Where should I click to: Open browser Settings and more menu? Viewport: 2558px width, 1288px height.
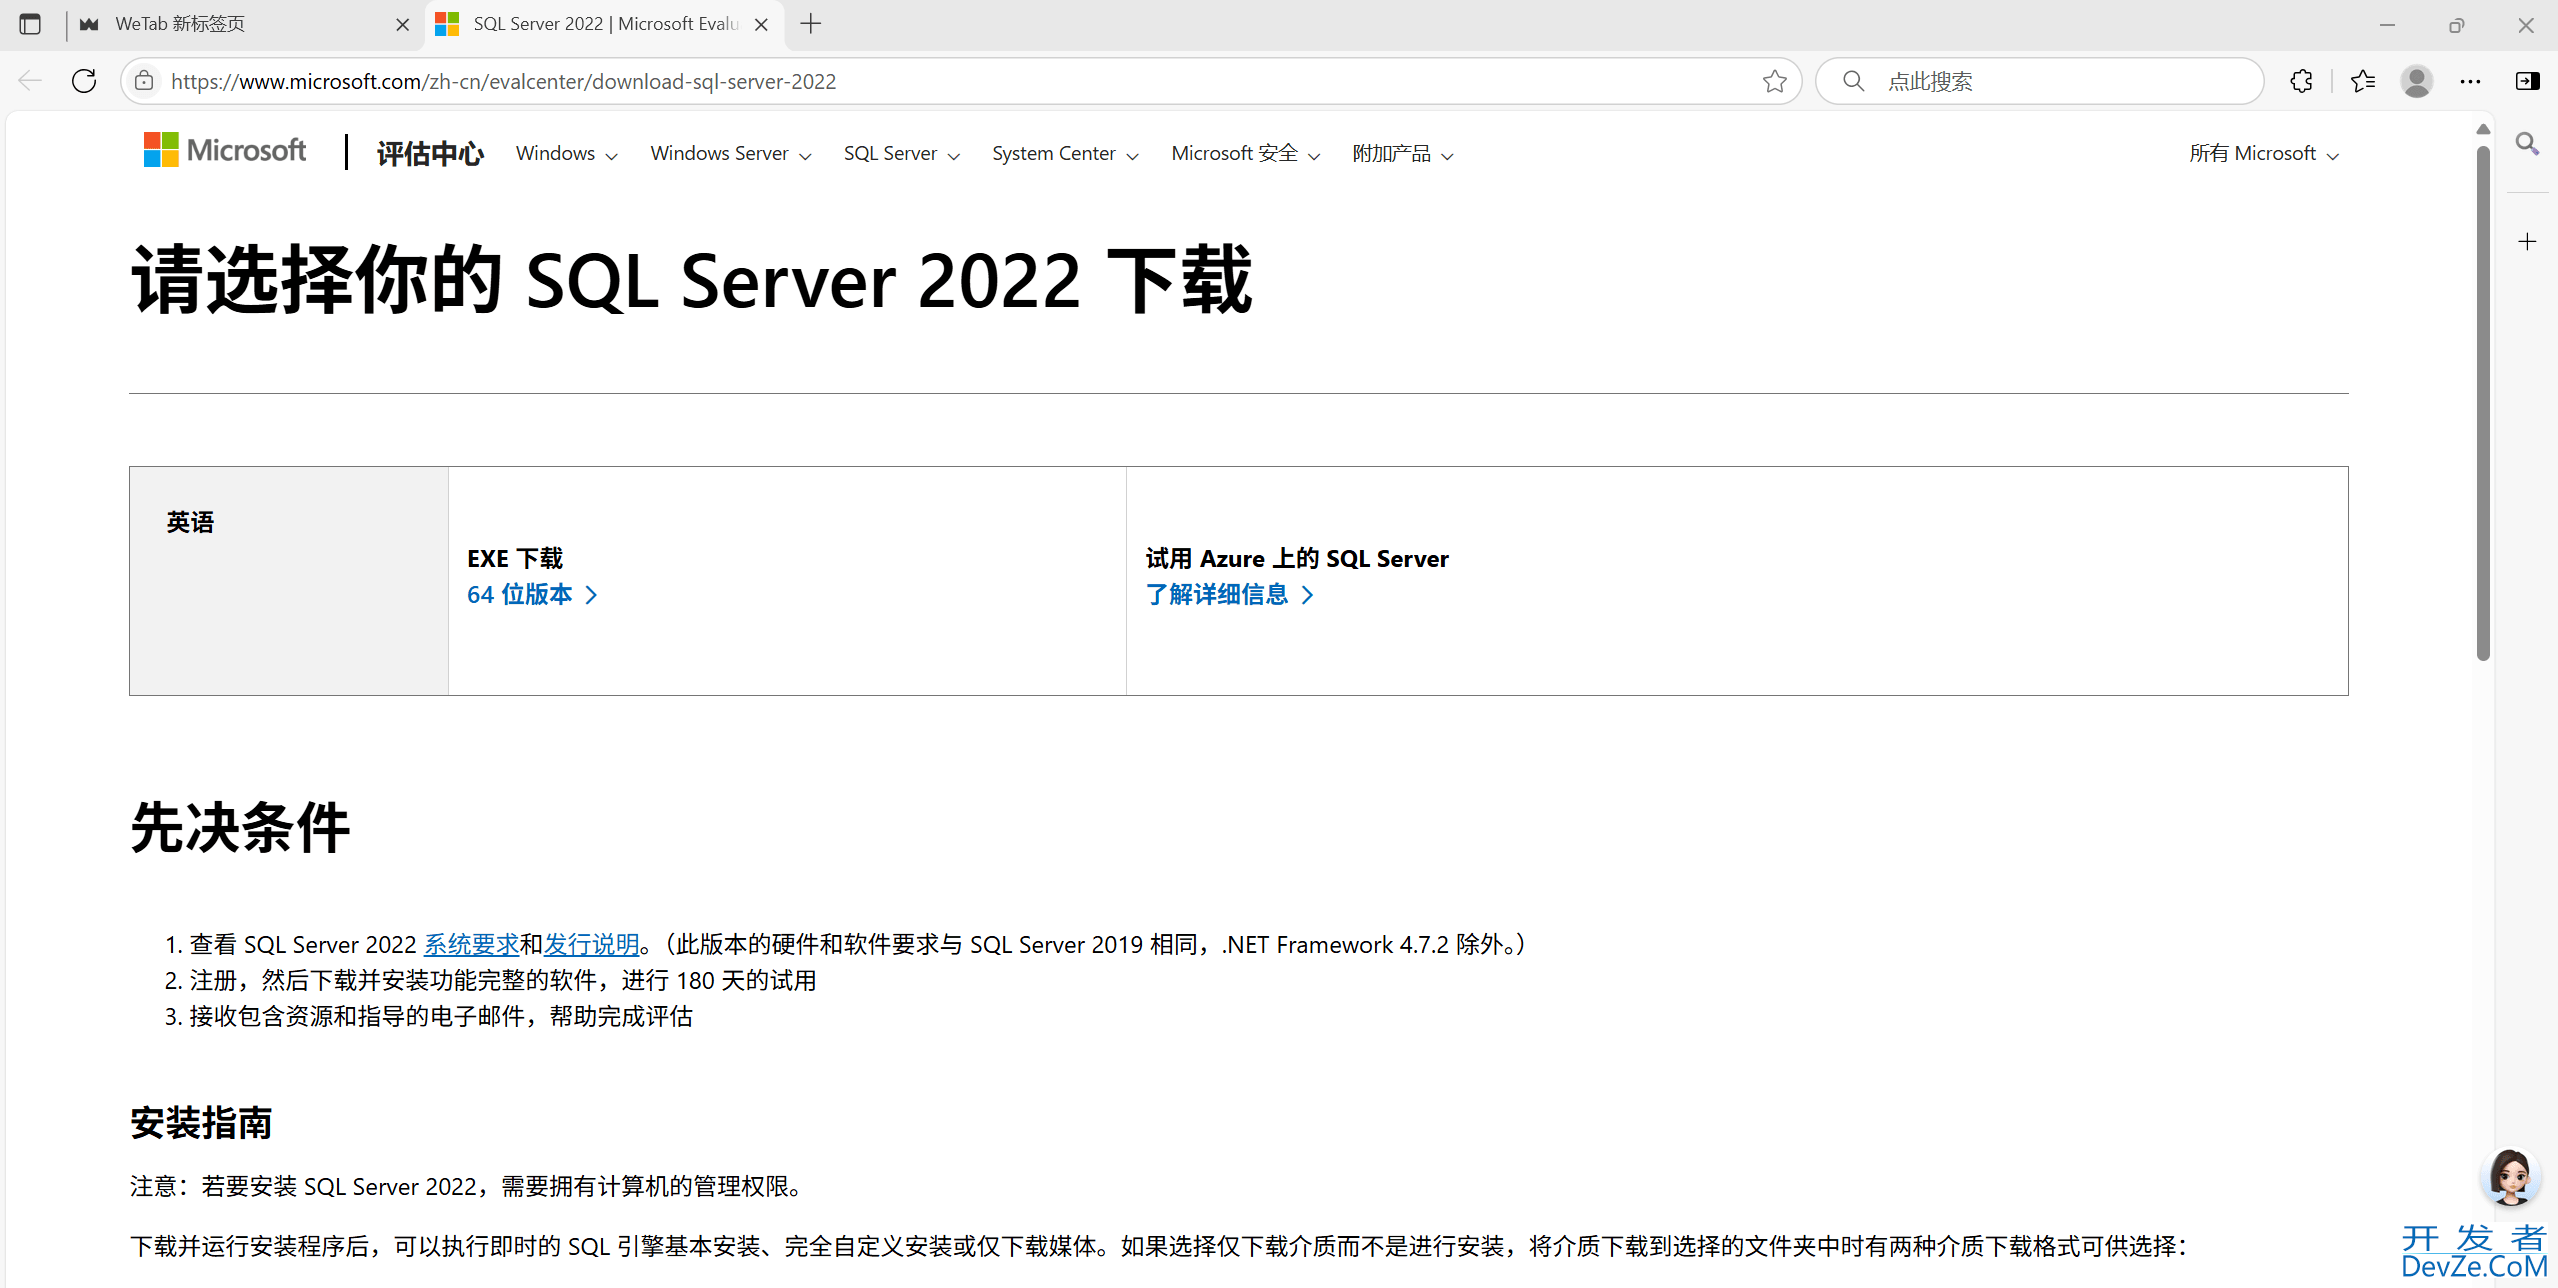[x=2470, y=81]
